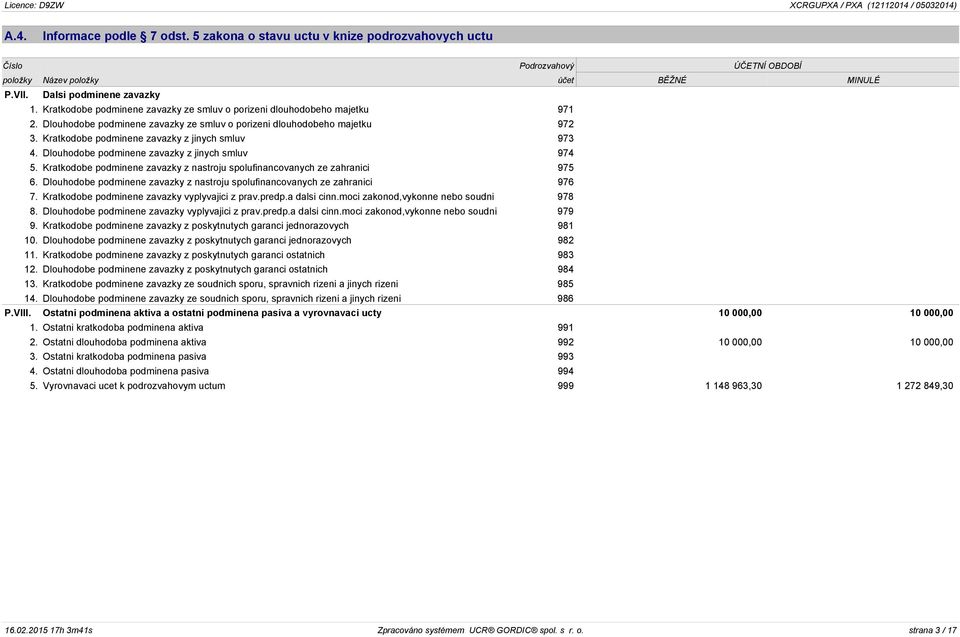Click 'Vyrovnavaci ucet k podrozvahovym uctum' row
Viewport: 960px width, 637px height.
tap(480, 386)
